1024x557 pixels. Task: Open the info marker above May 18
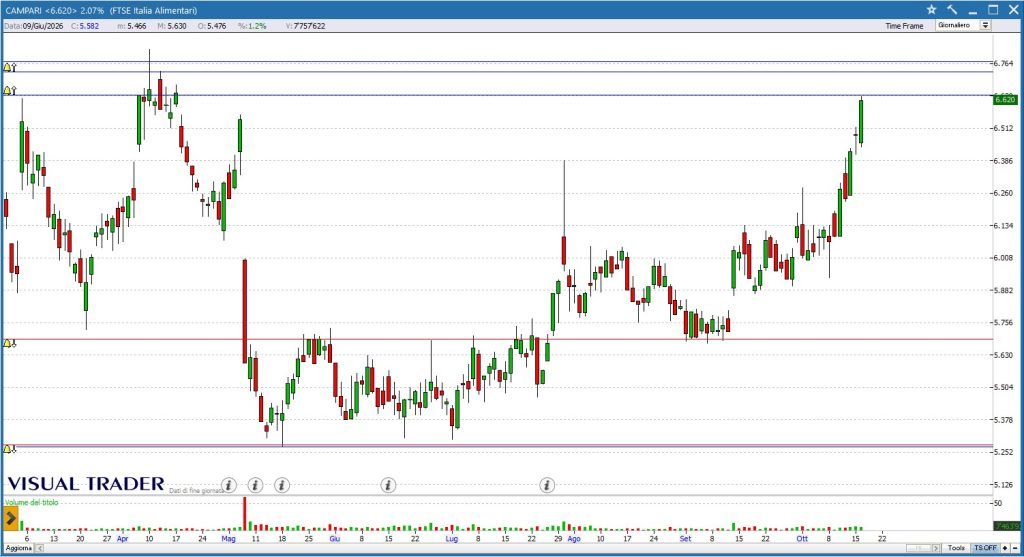[281, 485]
